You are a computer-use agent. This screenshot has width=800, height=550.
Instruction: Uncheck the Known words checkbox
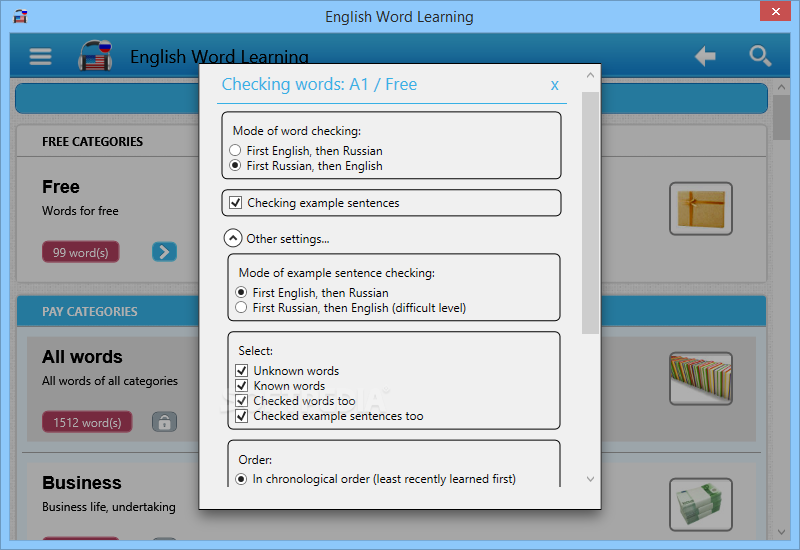click(242, 385)
